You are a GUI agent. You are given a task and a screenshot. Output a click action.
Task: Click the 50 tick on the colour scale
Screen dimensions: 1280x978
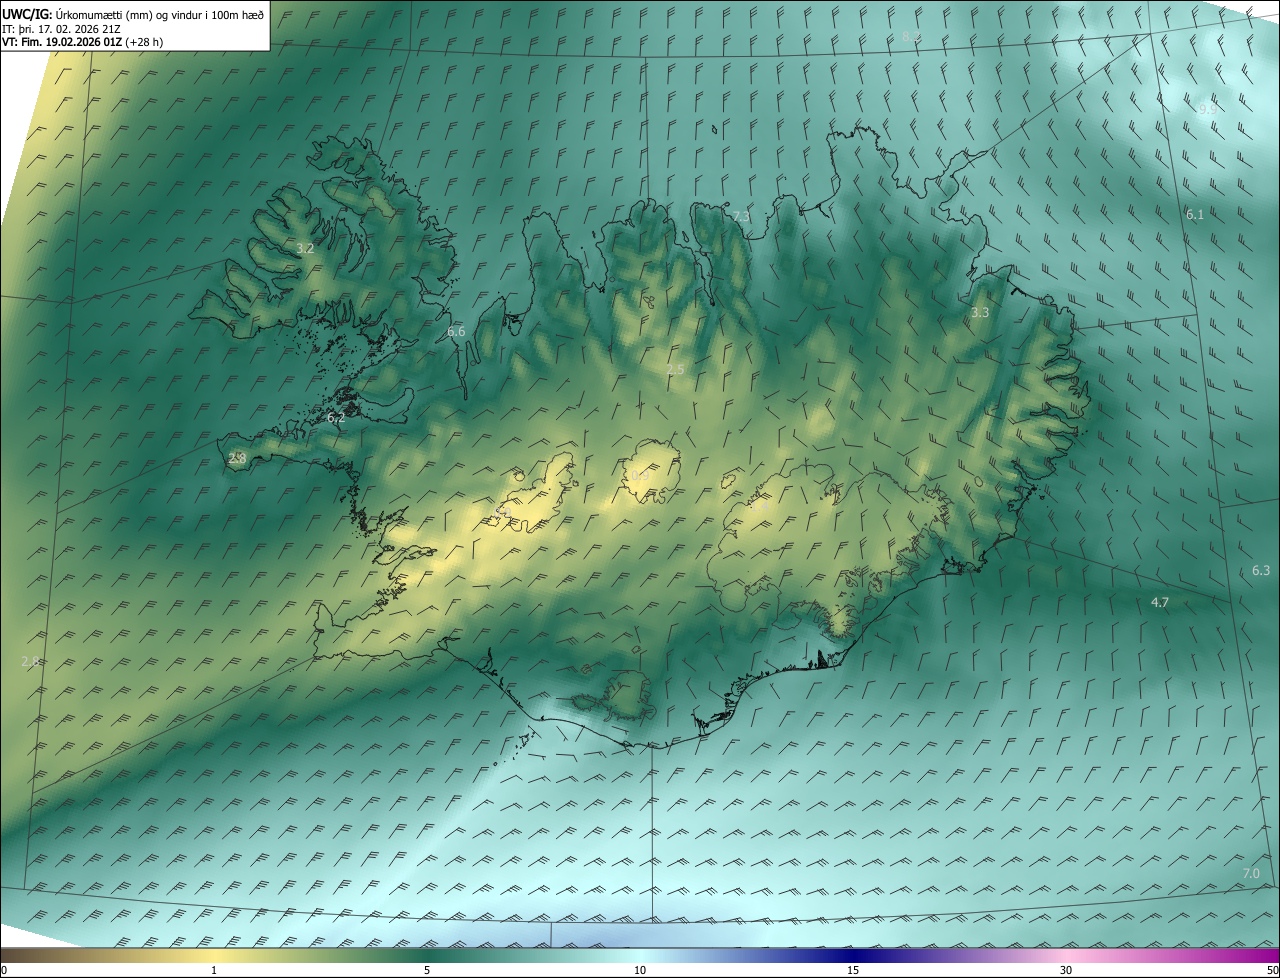coord(1271,970)
